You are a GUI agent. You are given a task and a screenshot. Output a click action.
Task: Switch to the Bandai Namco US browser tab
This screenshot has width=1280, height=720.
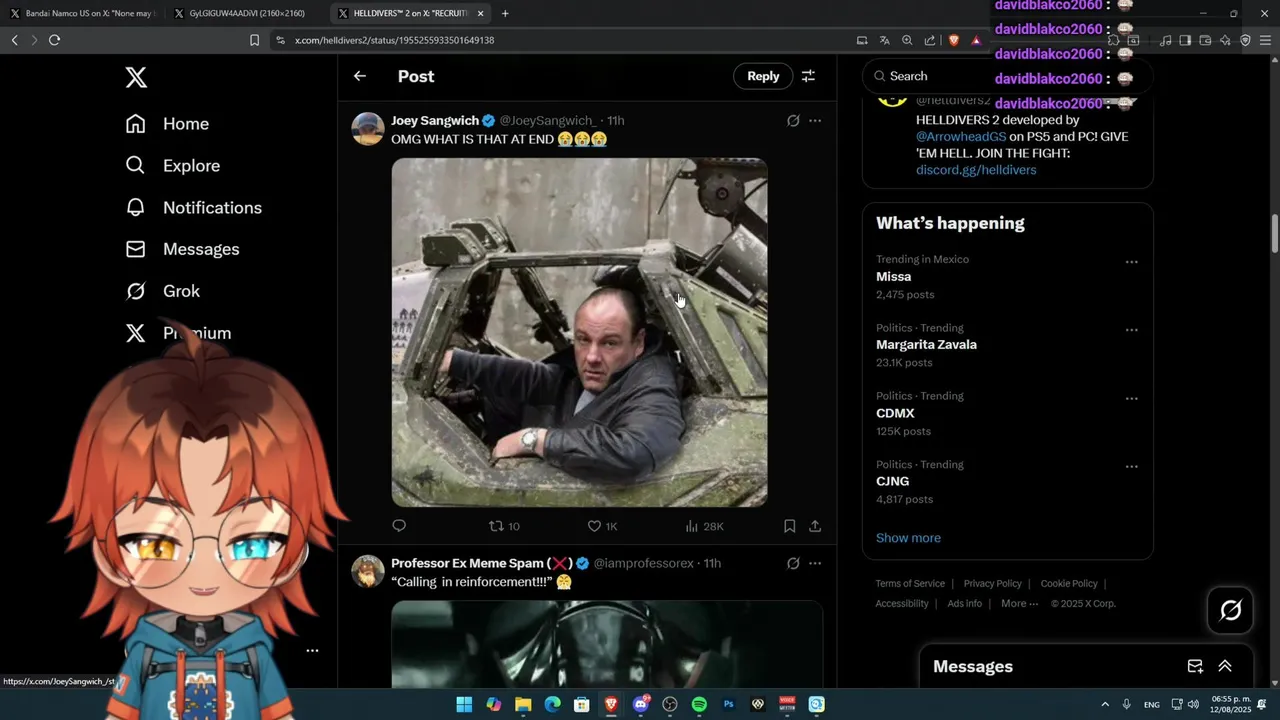coord(83,14)
